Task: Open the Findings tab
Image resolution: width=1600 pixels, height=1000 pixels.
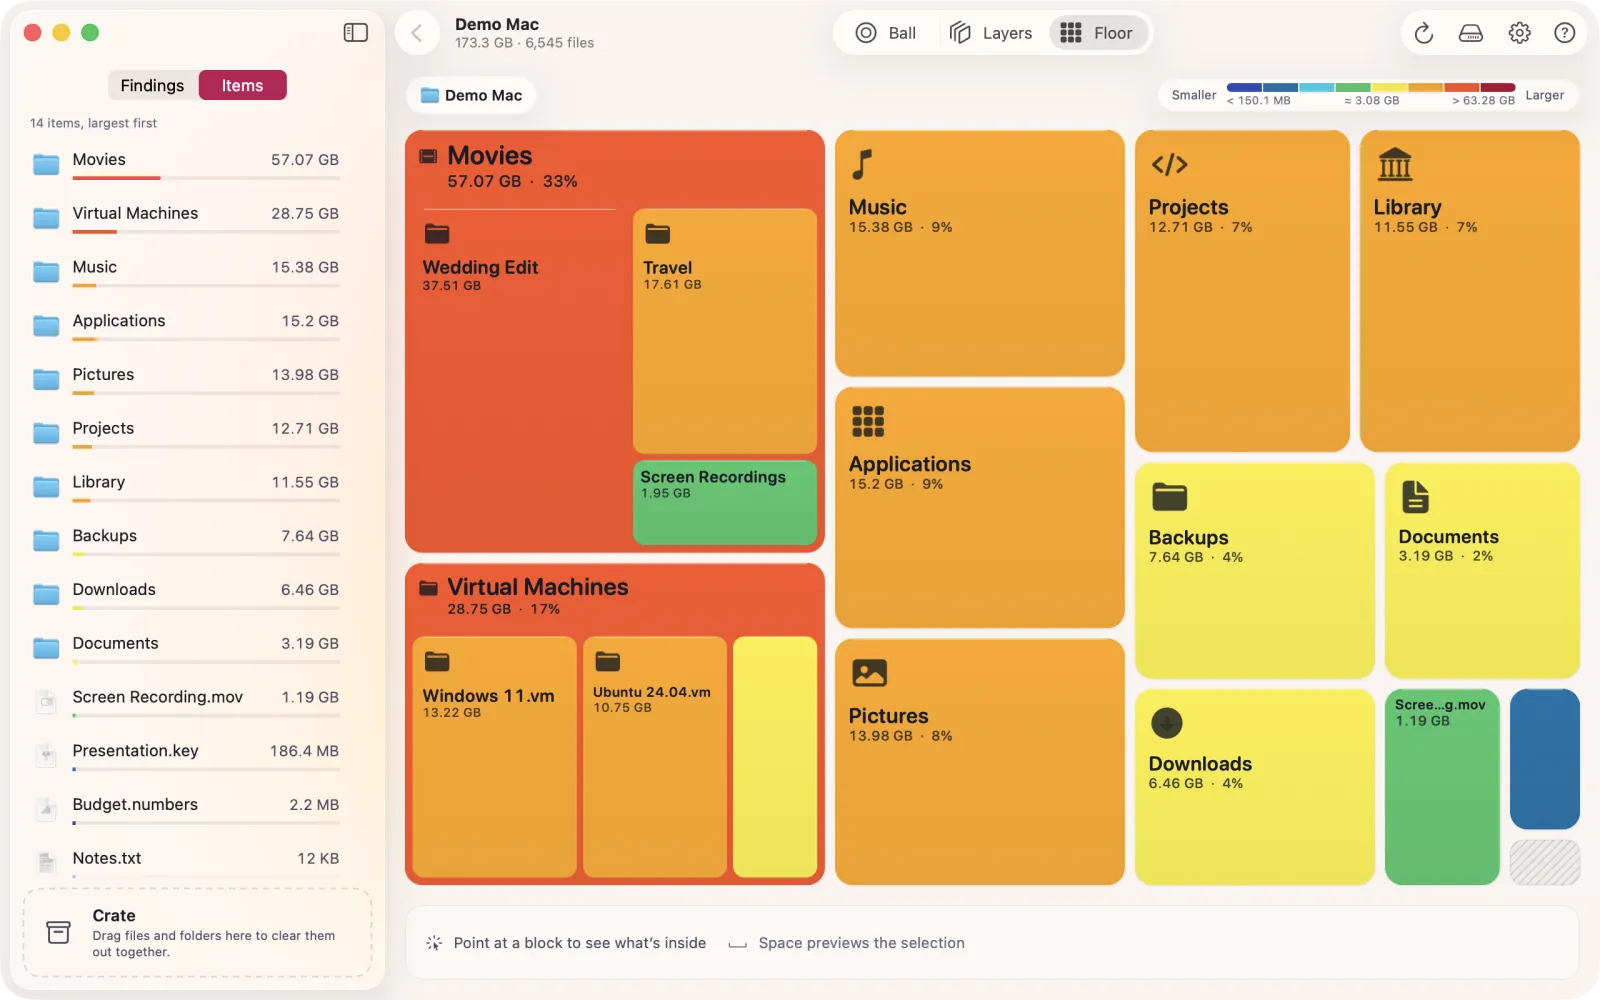Action: pyautogui.click(x=152, y=85)
